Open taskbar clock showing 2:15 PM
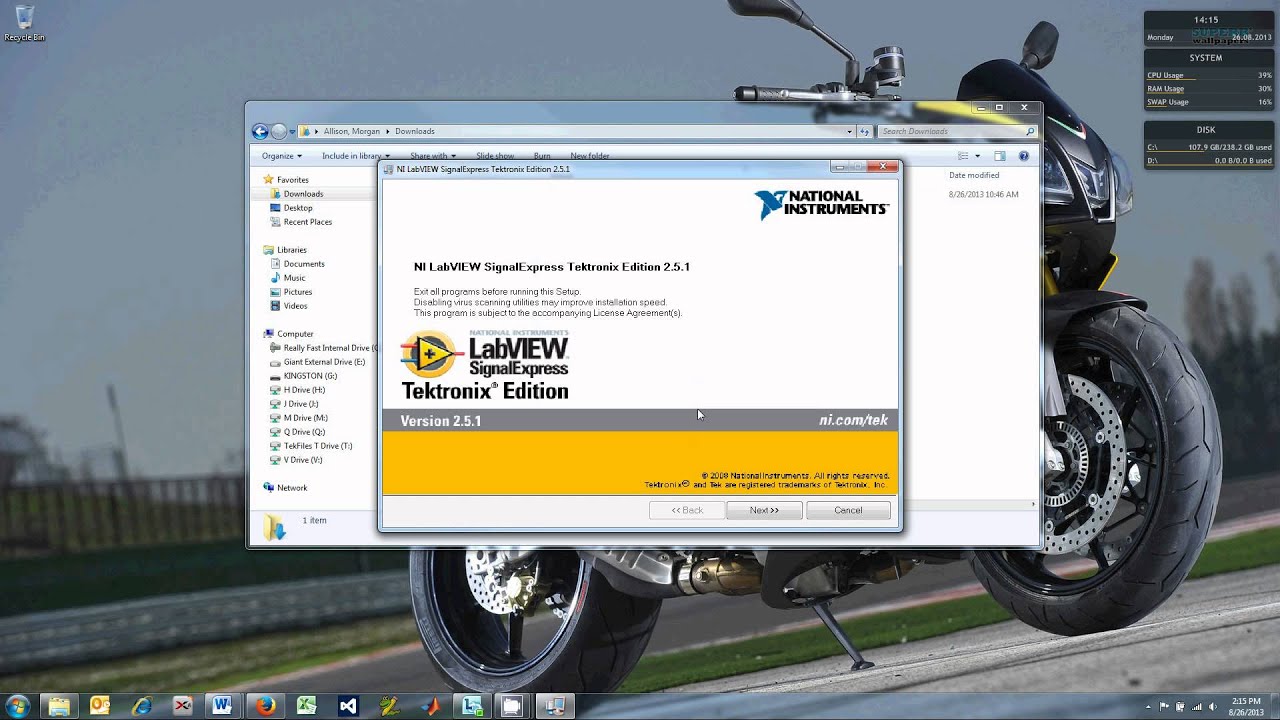The image size is (1280, 720). coord(1246,706)
